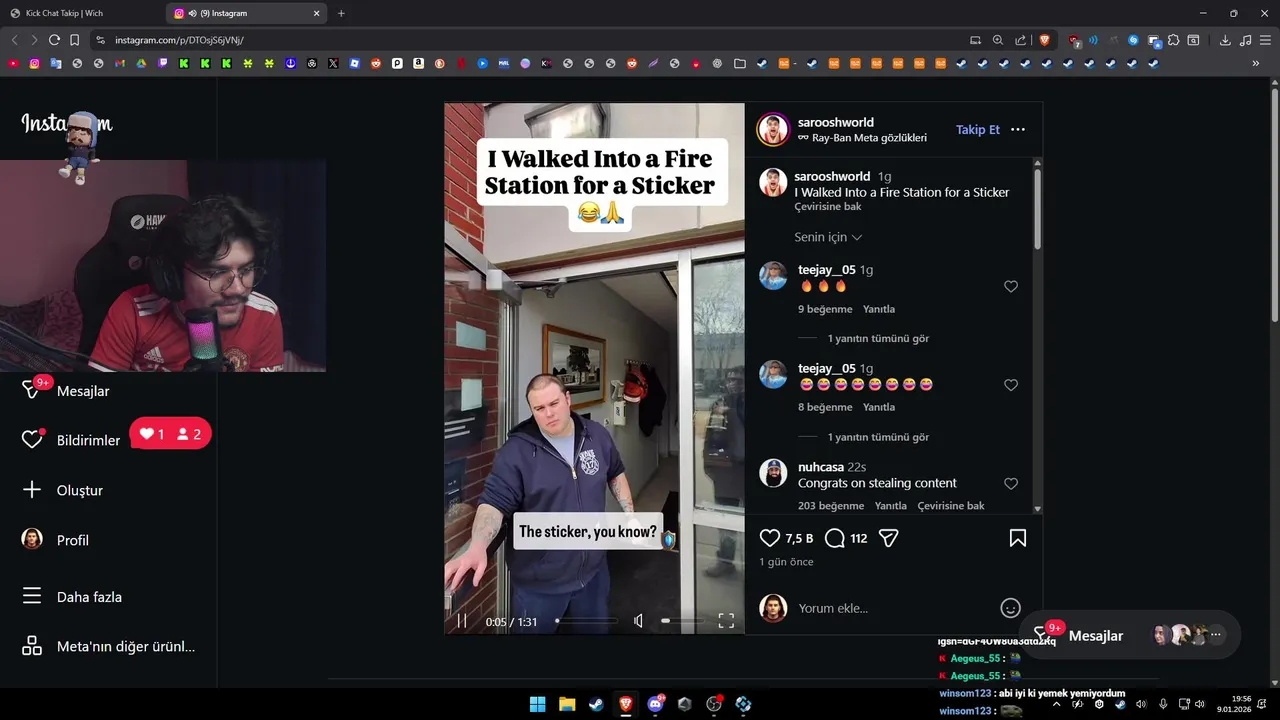Open Steam from the taskbar

596,704
